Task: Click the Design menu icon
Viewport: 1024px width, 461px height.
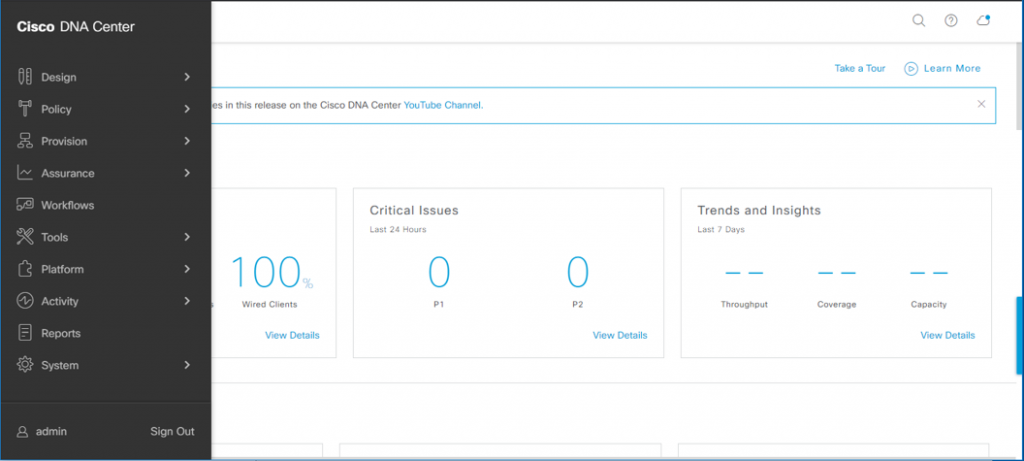Action: pos(25,76)
